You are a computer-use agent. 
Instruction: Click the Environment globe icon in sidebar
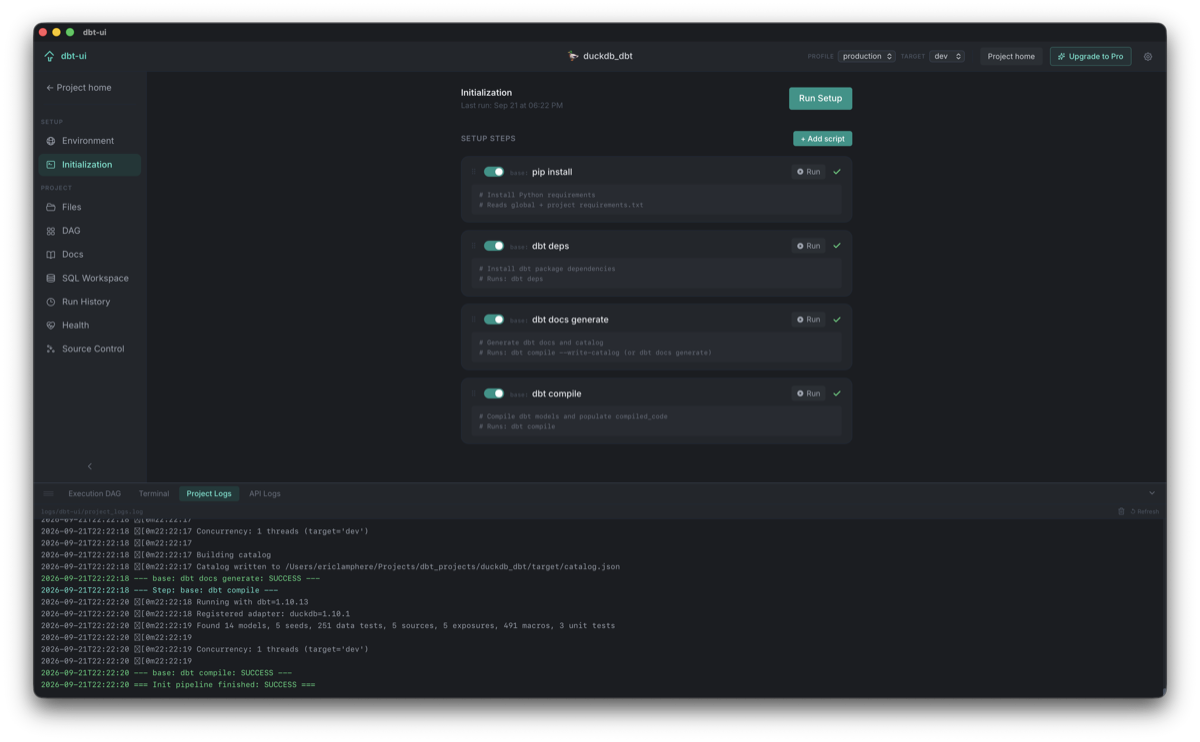[x=51, y=141]
